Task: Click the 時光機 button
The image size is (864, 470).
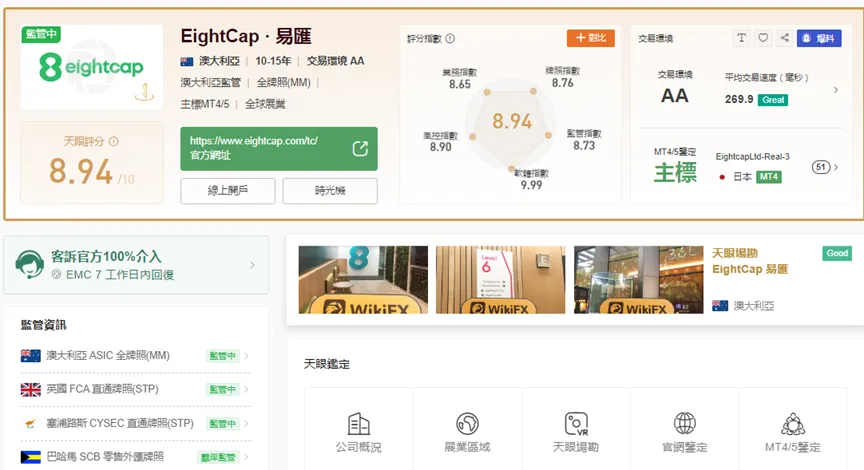Action: pos(330,191)
